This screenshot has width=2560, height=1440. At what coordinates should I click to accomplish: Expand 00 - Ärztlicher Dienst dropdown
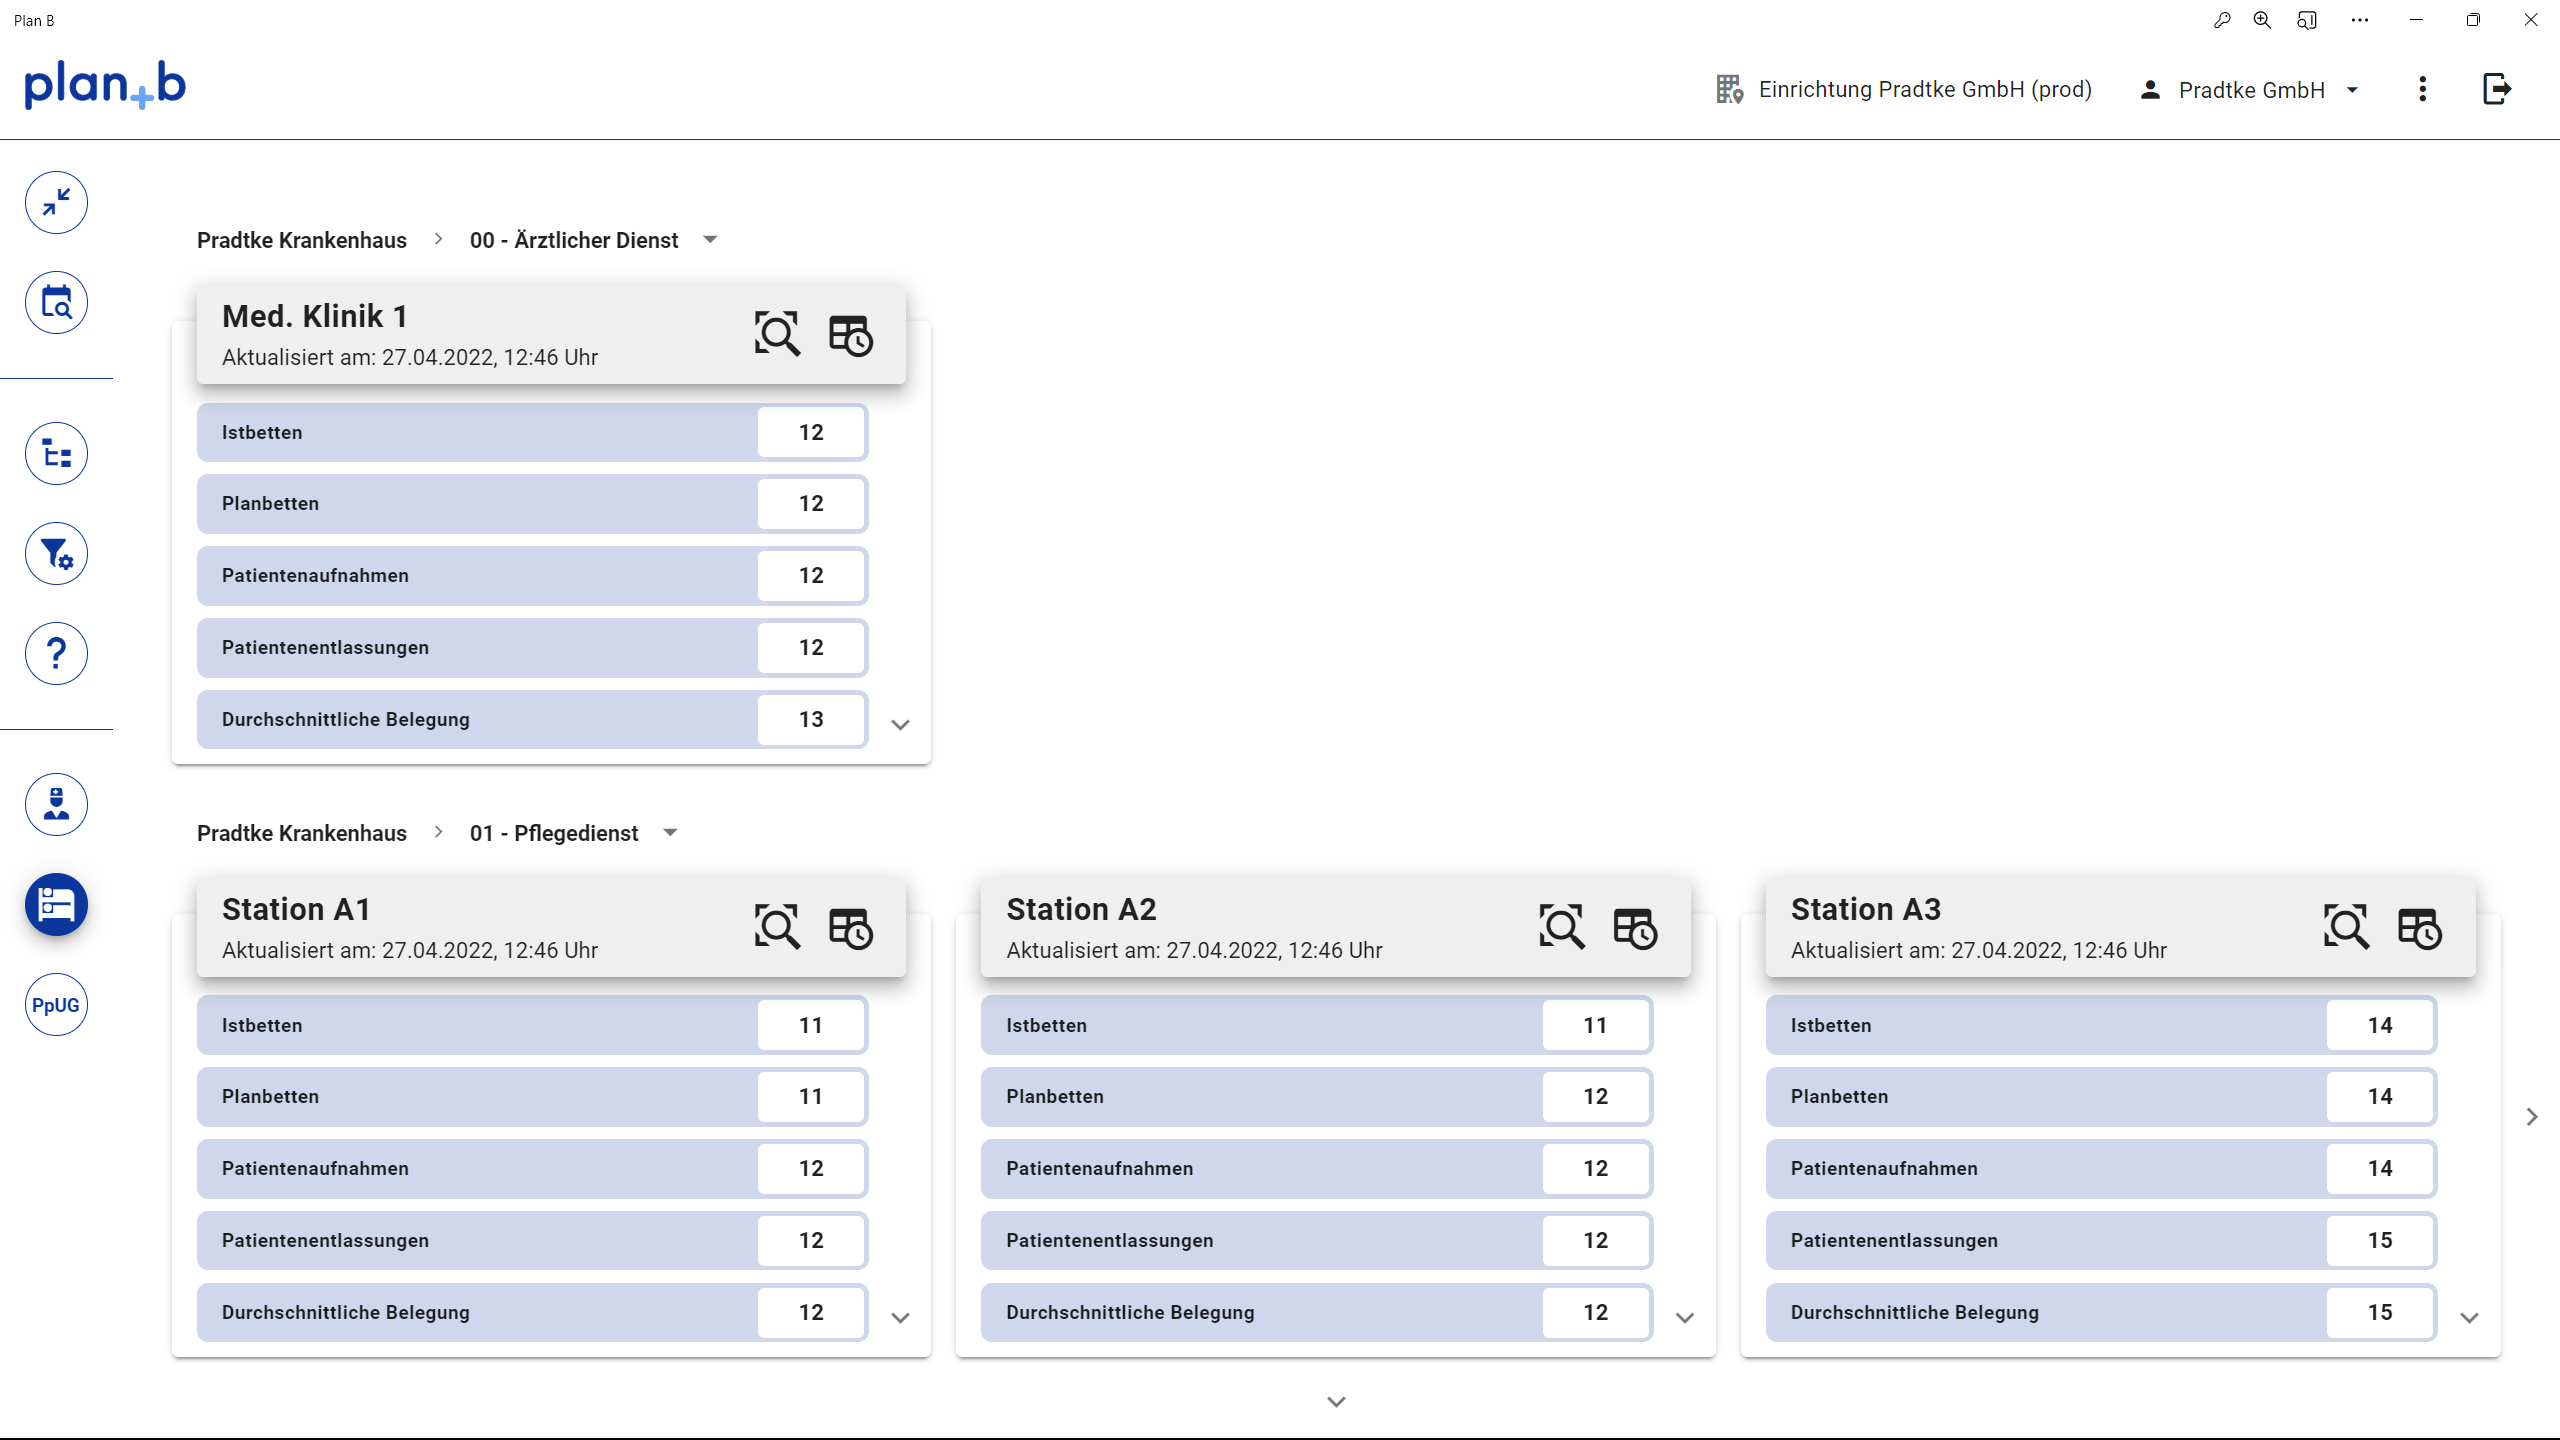tap(710, 240)
